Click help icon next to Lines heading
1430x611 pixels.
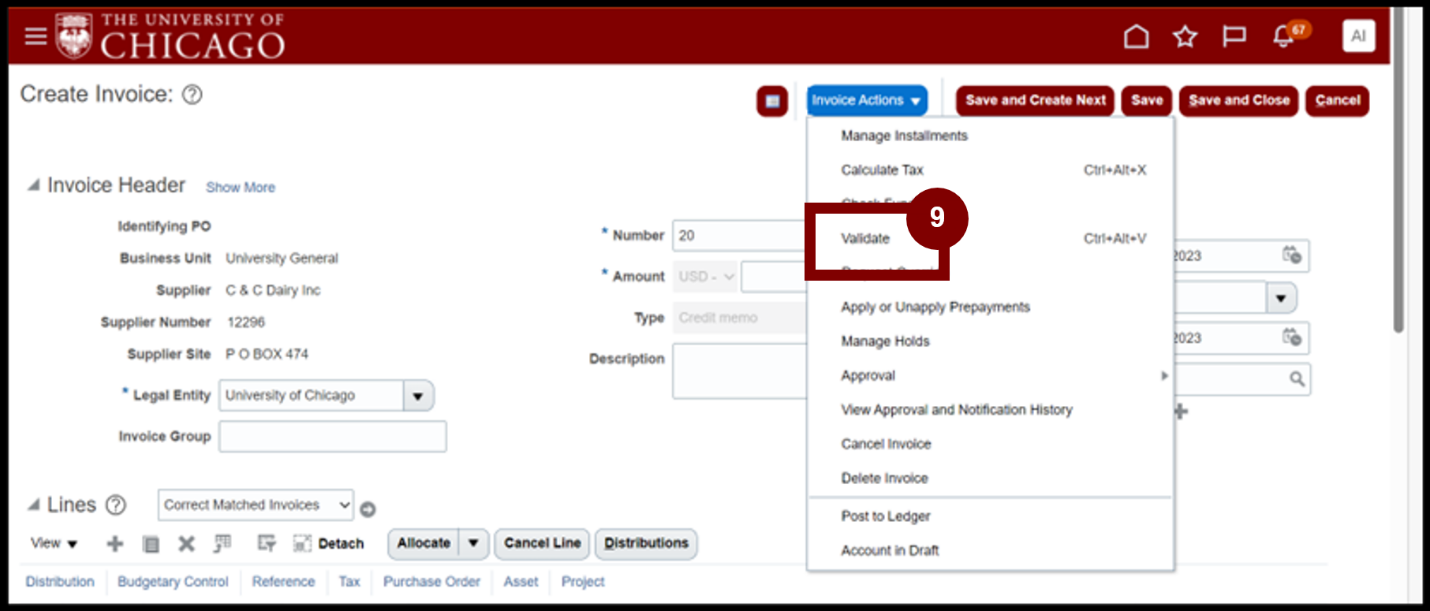(x=116, y=505)
